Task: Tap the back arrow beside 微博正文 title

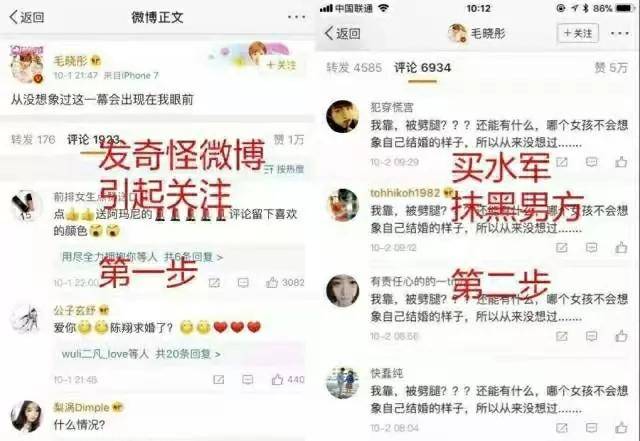Action: click(x=26, y=17)
